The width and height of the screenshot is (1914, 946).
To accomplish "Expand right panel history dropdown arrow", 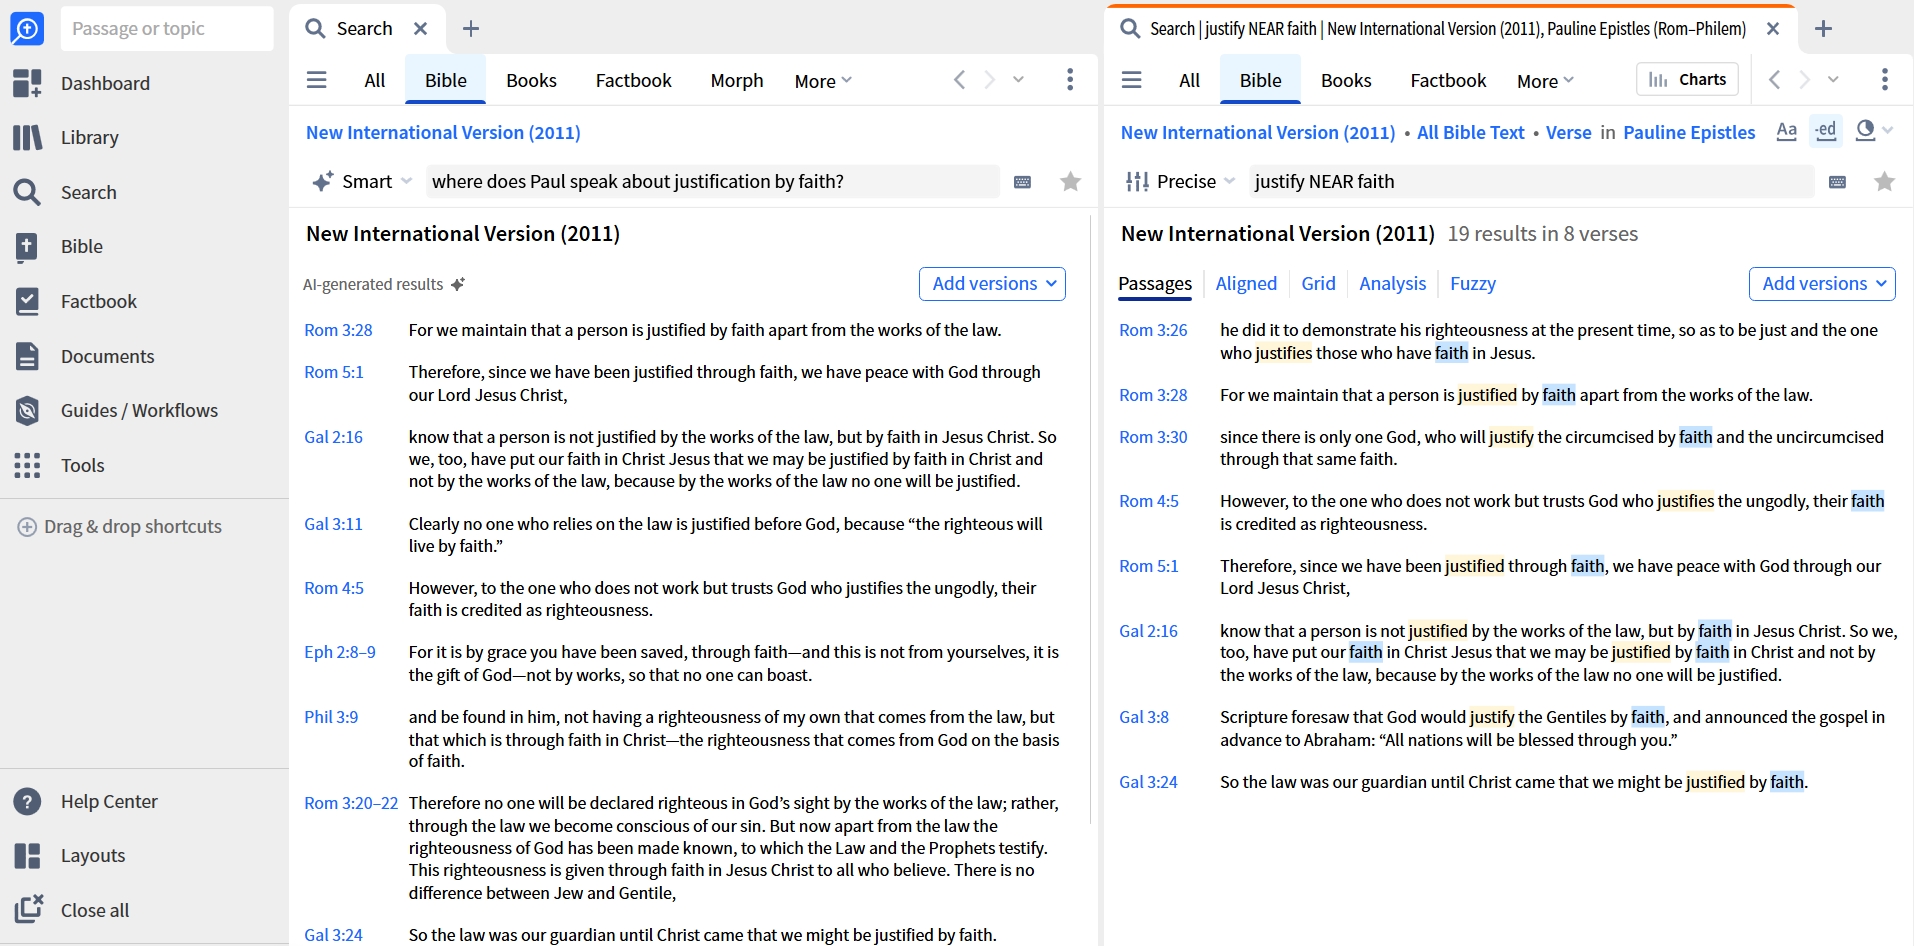I will point(1833,80).
